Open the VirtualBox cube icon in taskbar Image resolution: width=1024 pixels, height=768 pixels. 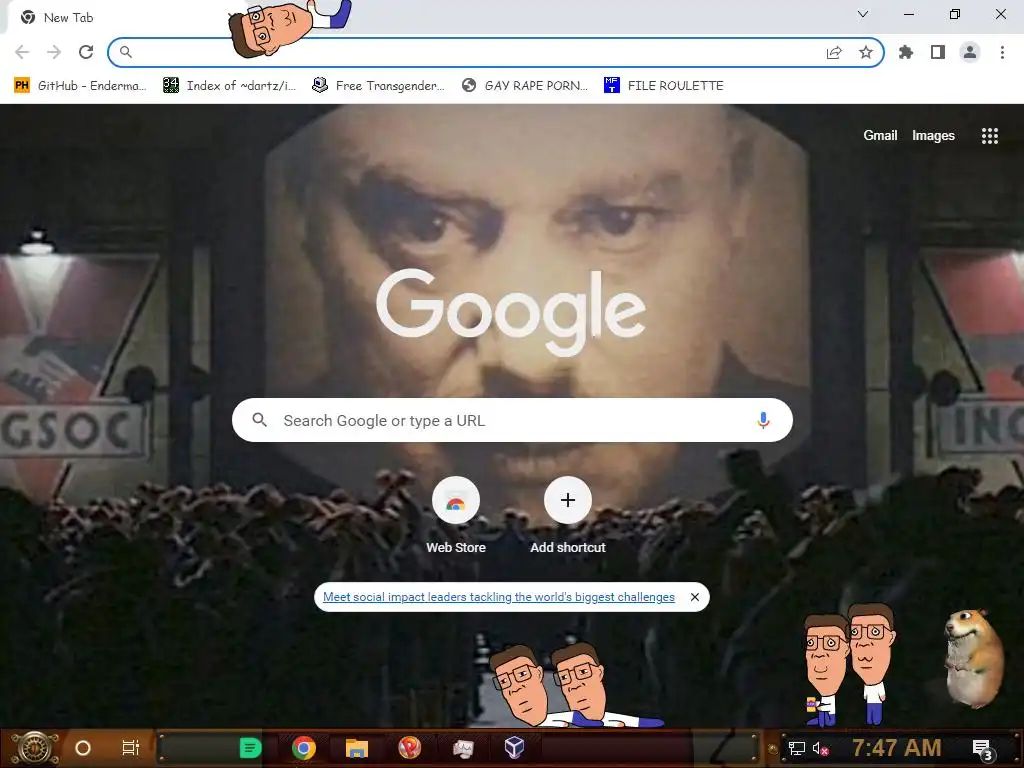click(515, 748)
